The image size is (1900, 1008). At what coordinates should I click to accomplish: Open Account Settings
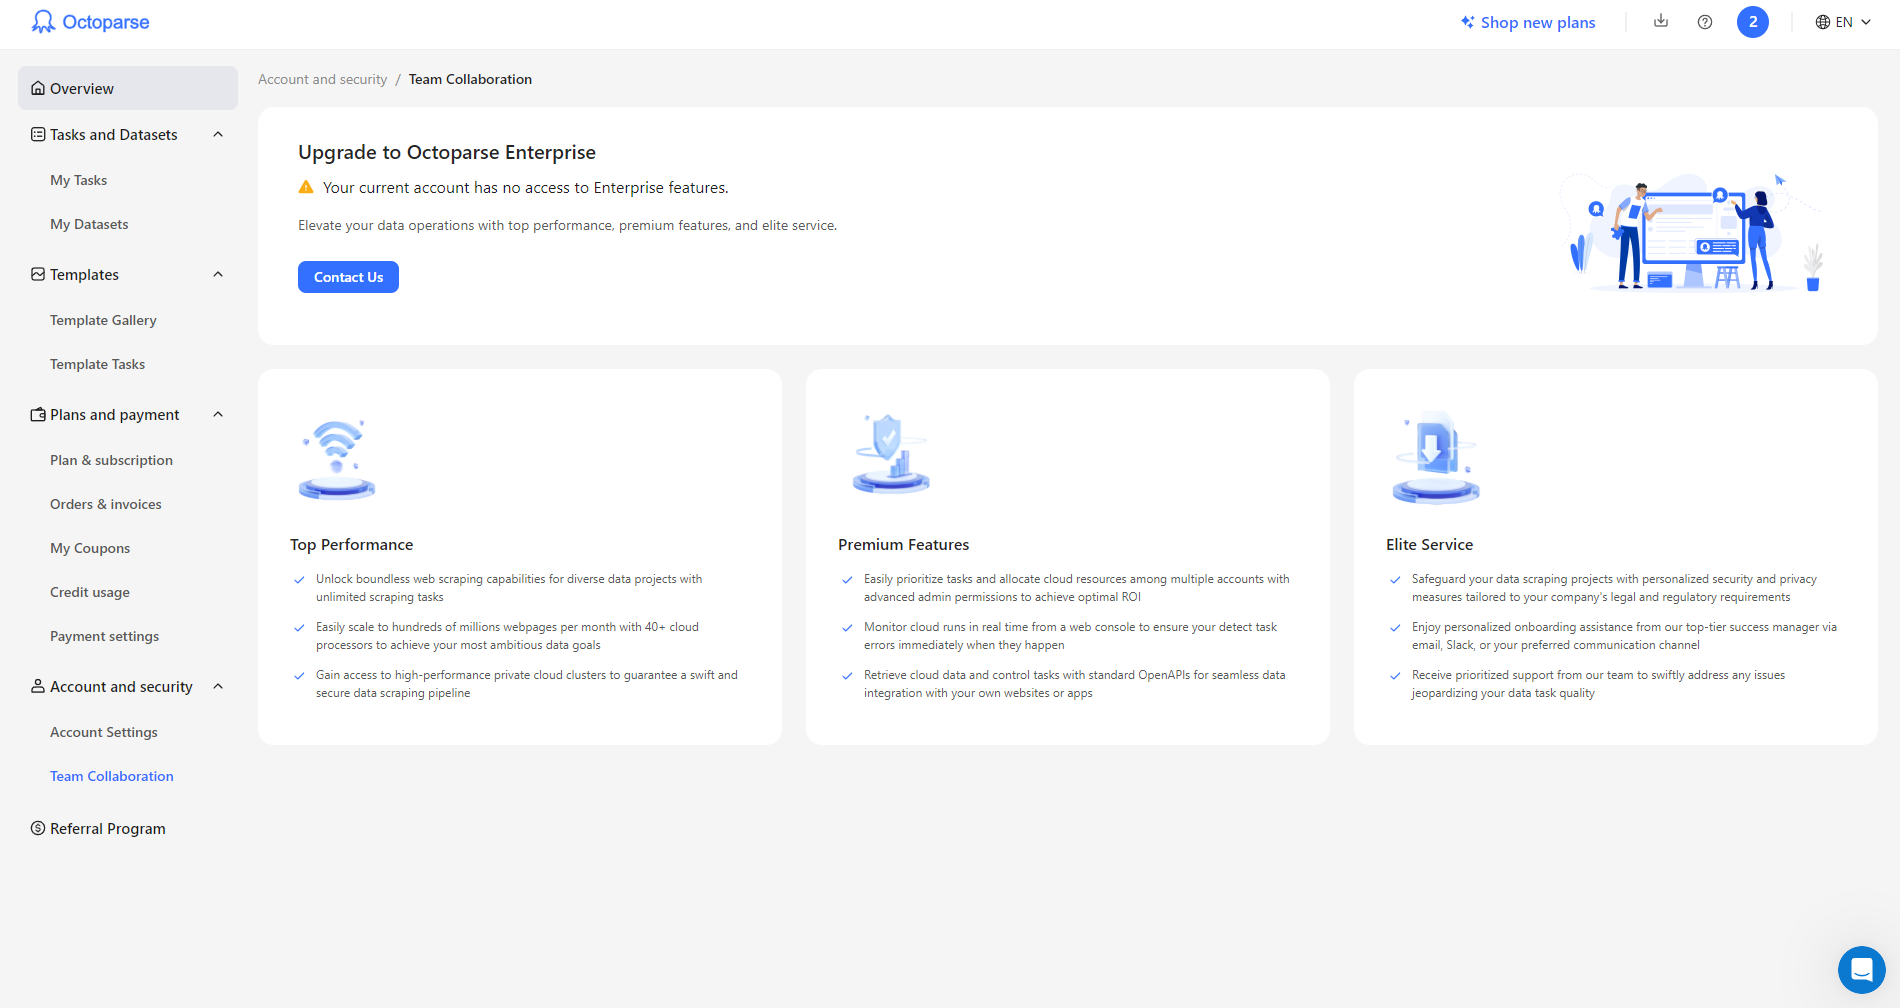pos(104,732)
